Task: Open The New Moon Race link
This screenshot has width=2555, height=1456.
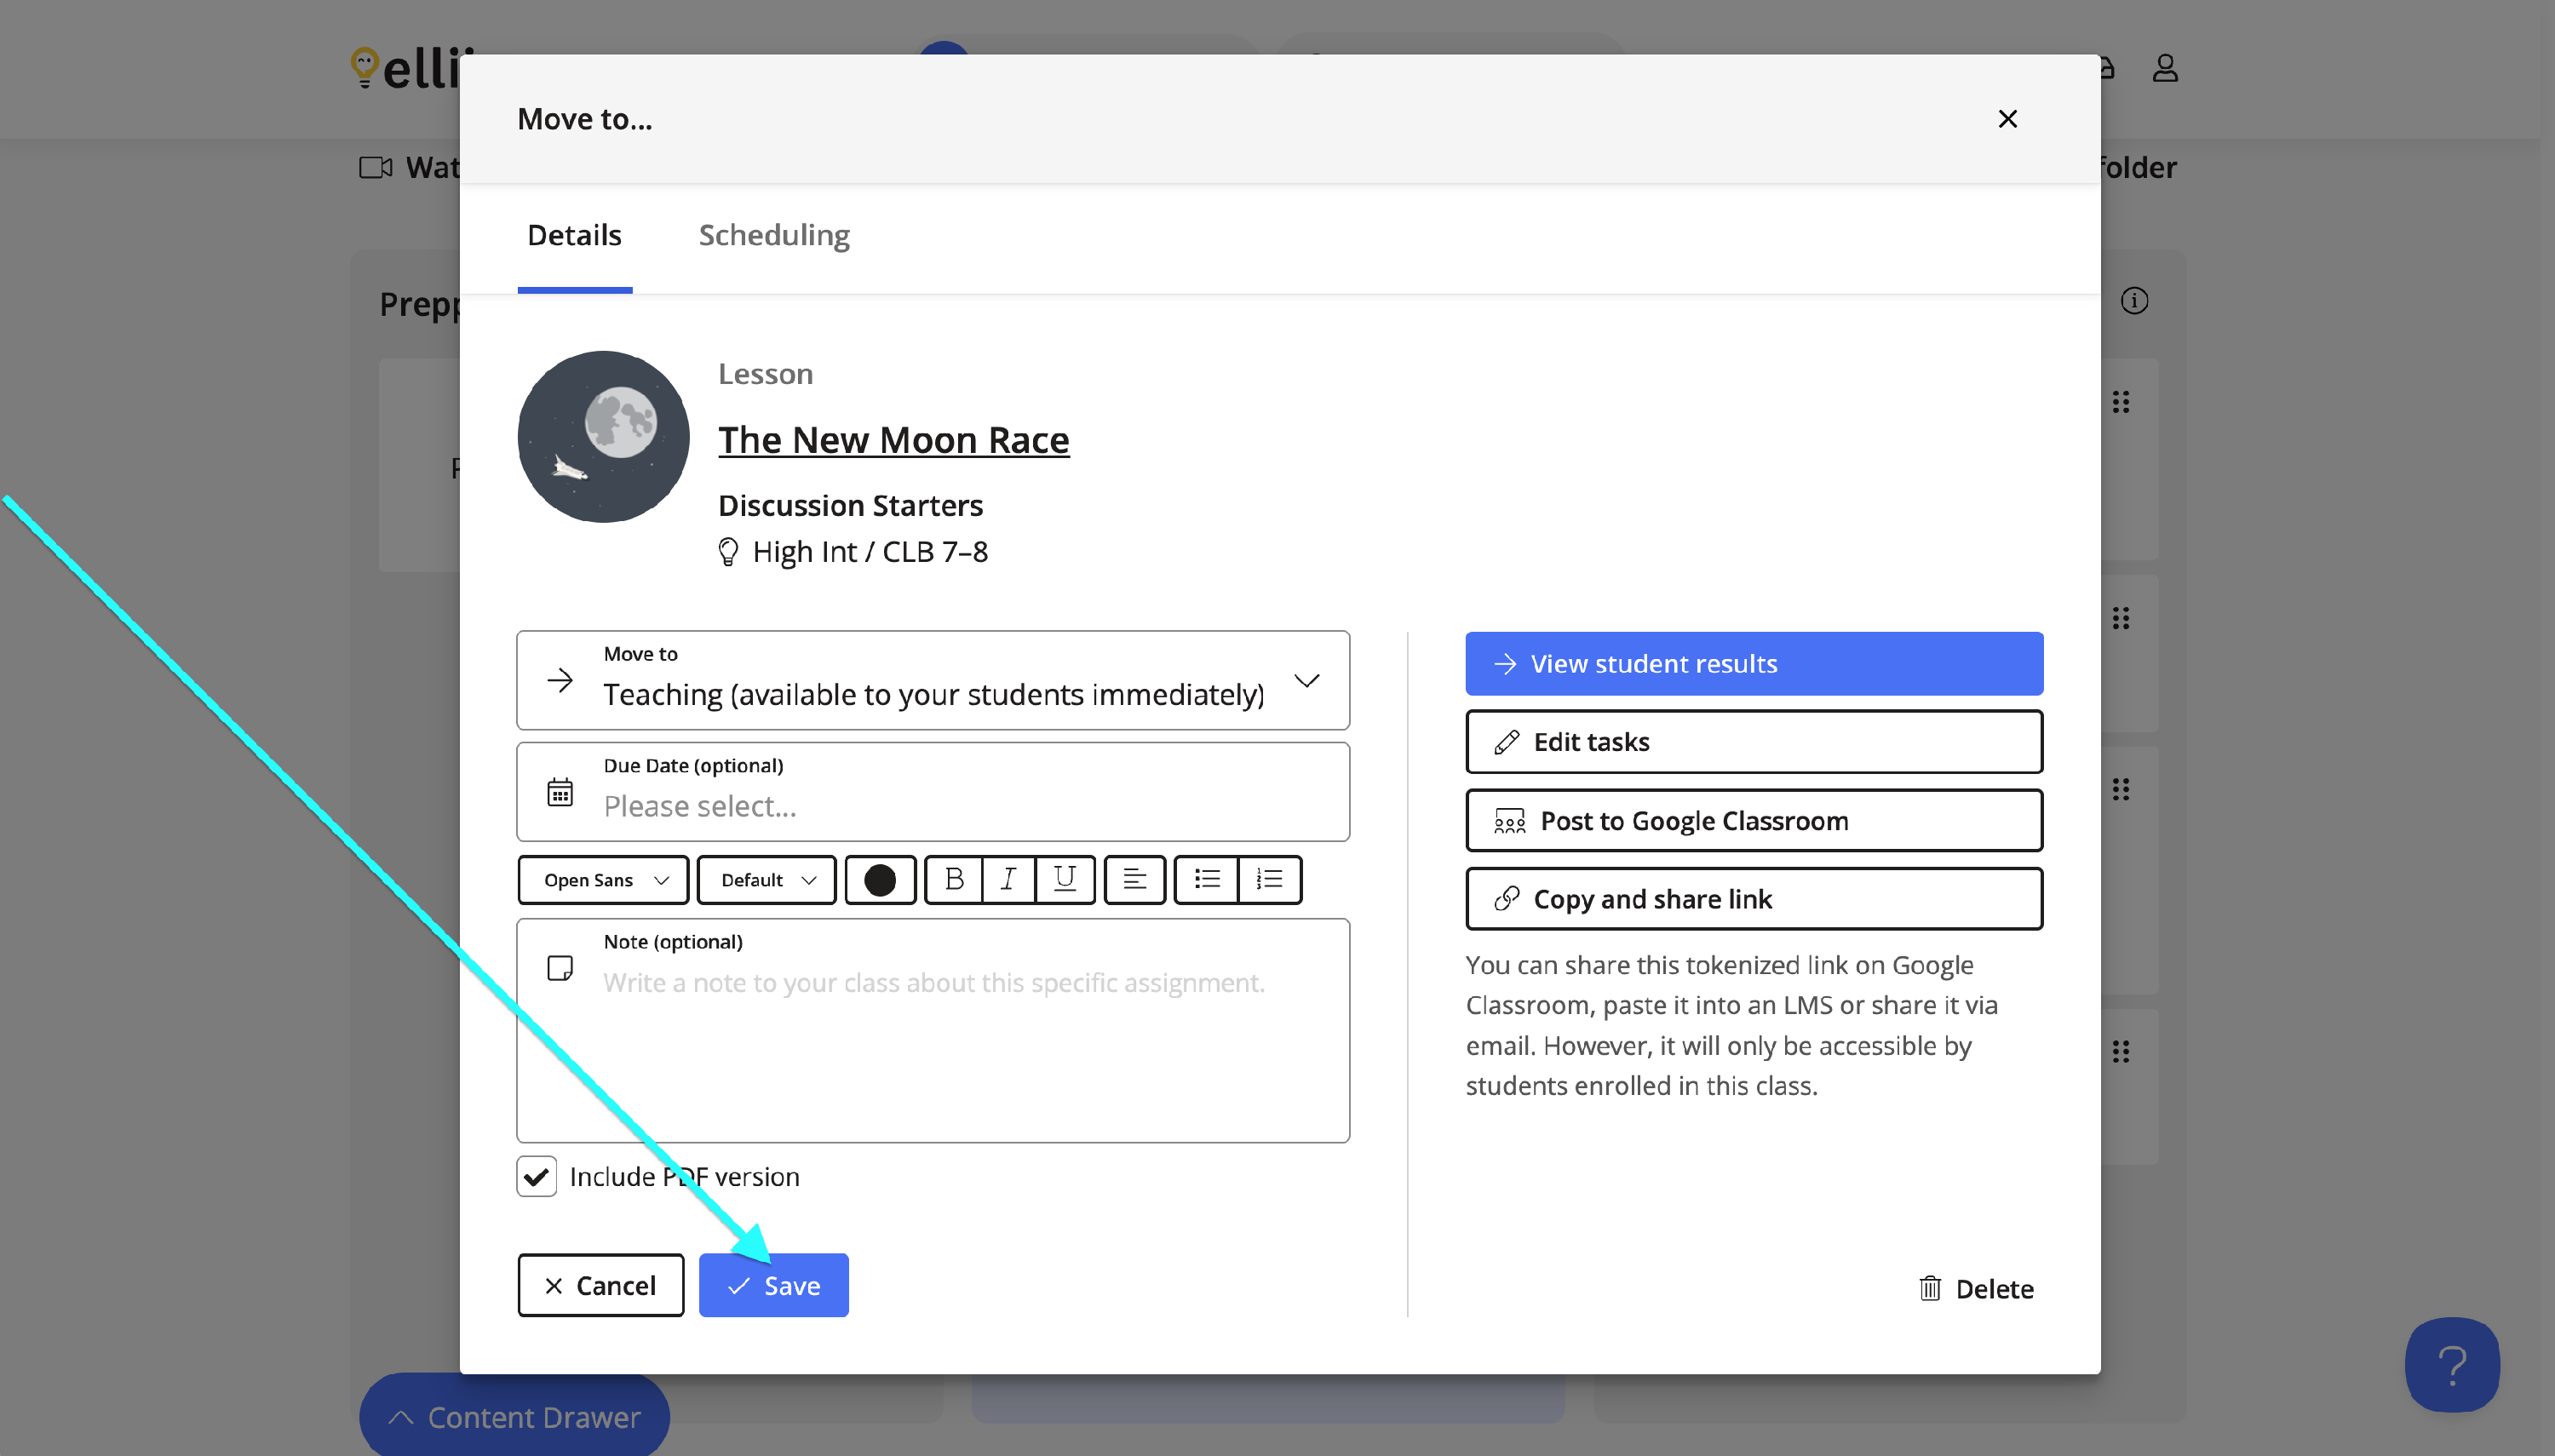Action: [x=893, y=440]
